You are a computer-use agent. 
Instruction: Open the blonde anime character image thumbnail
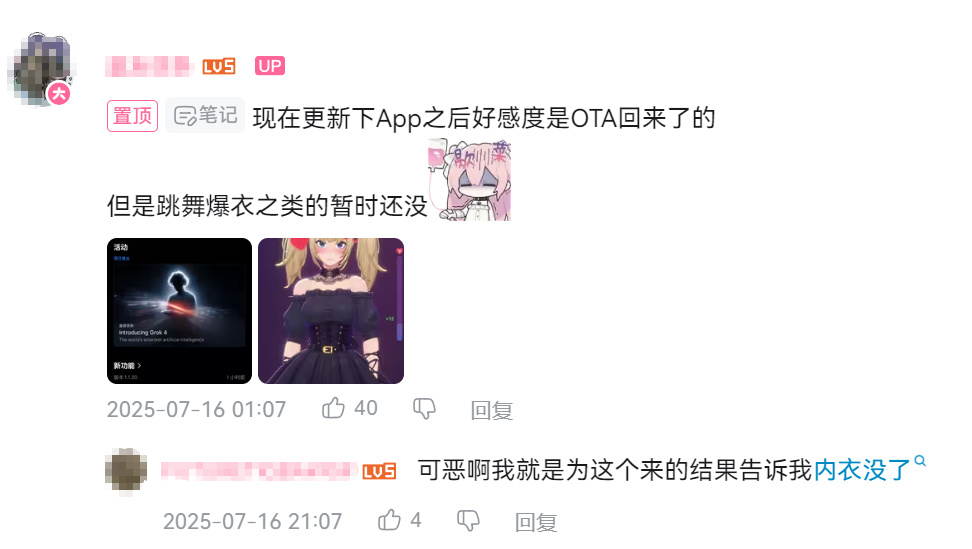tap(331, 311)
